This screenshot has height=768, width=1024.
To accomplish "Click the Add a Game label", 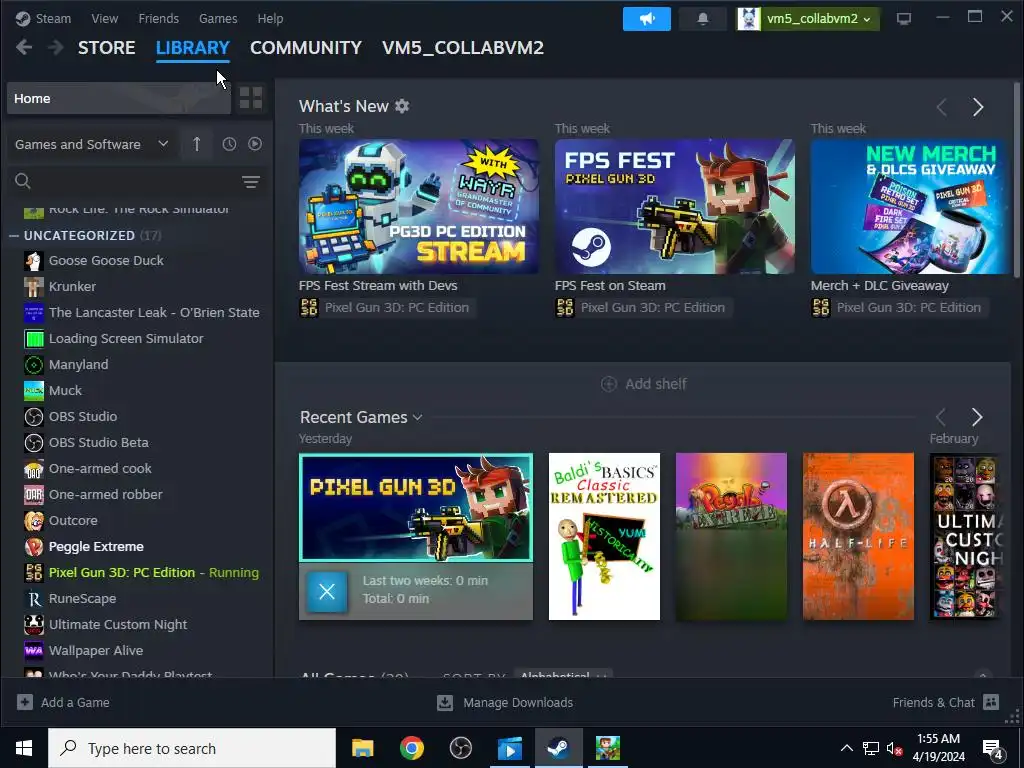I will point(75,703).
